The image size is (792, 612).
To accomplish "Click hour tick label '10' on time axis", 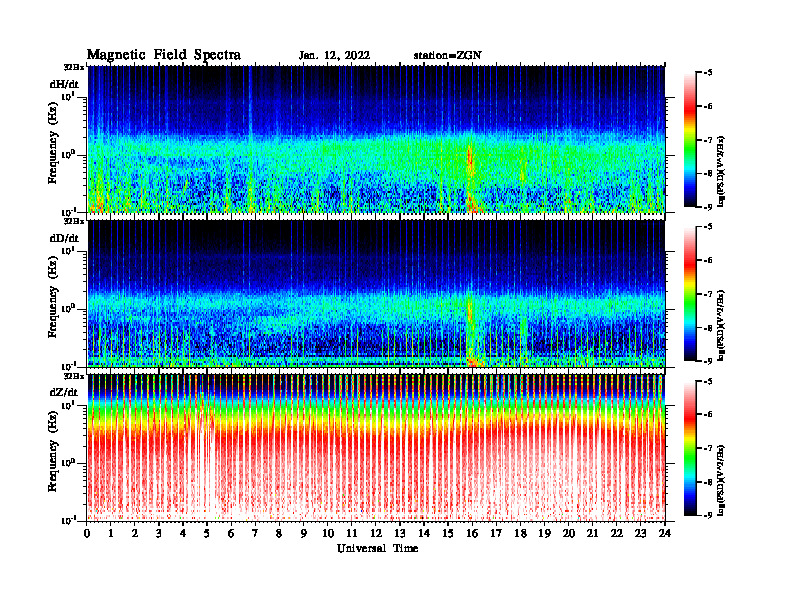I will (x=328, y=534).
